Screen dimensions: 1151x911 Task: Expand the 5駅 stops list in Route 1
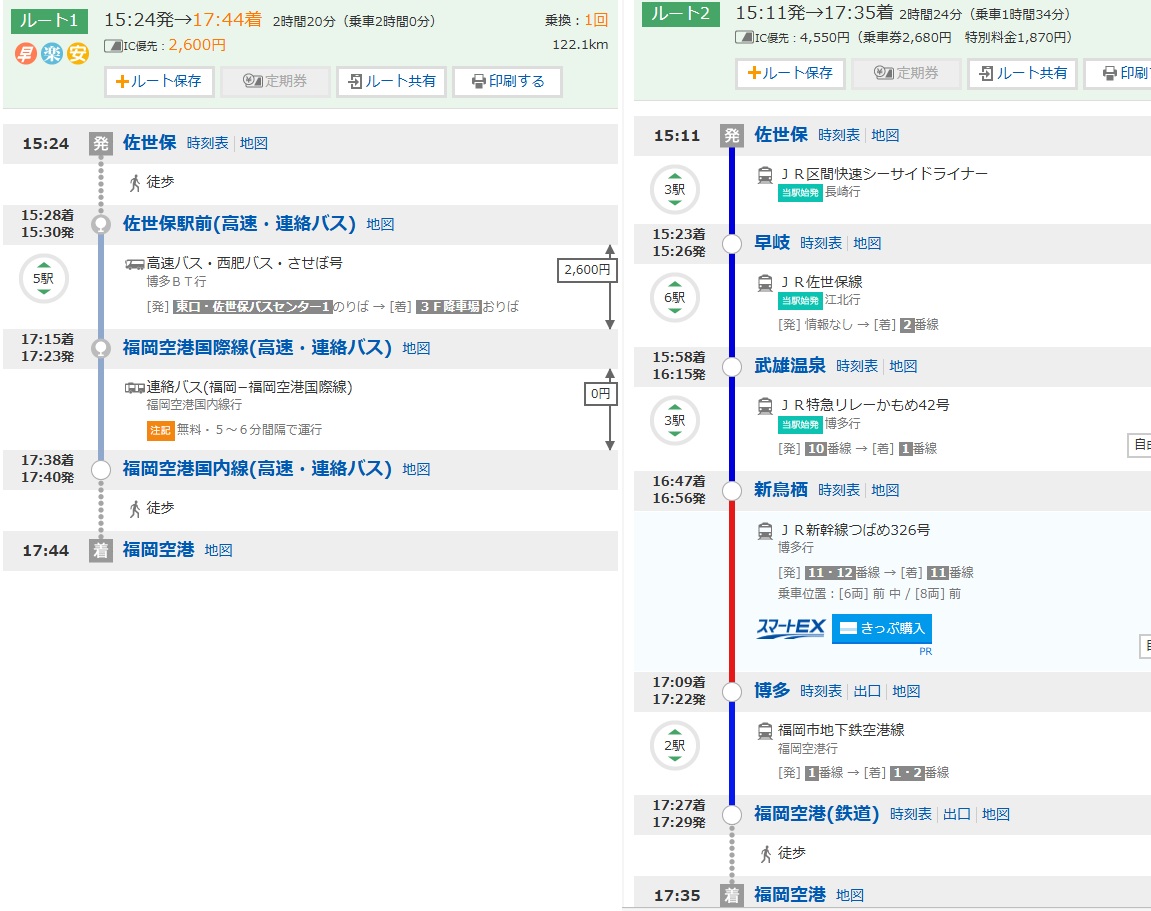tap(43, 279)
